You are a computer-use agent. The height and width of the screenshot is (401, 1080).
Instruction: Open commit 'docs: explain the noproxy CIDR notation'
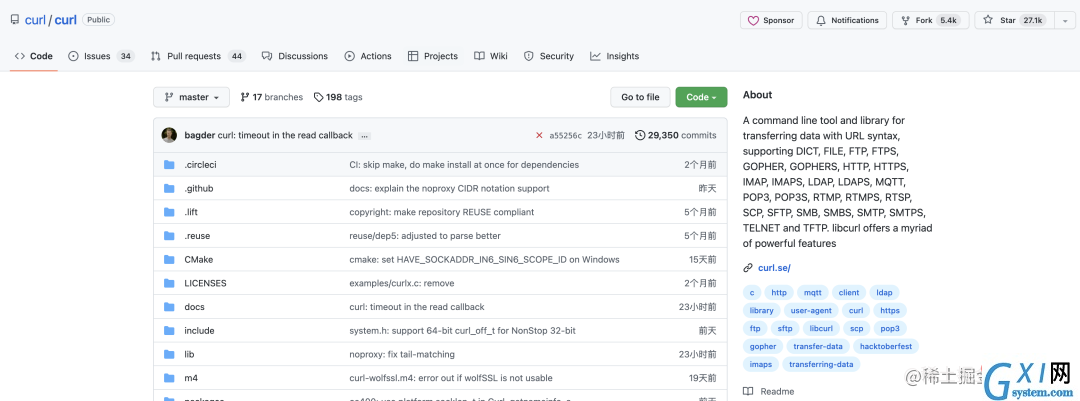click(x=449, y=188)
